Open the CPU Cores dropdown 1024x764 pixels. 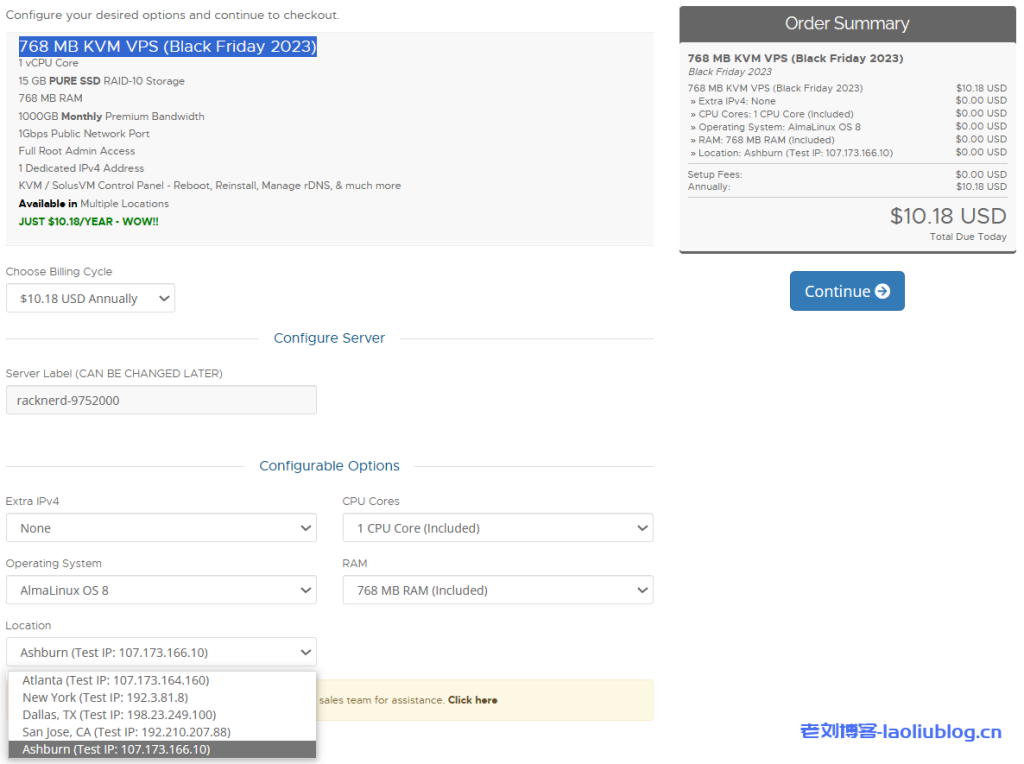[497, 528]
